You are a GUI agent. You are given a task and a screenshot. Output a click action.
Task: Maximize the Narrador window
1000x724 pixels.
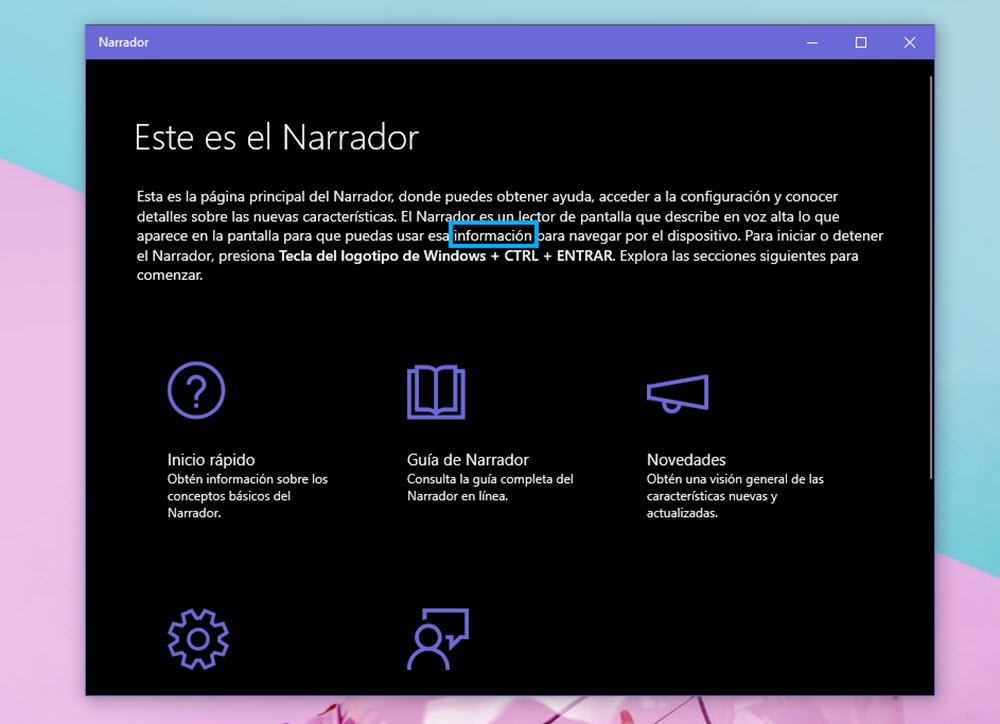861,43
